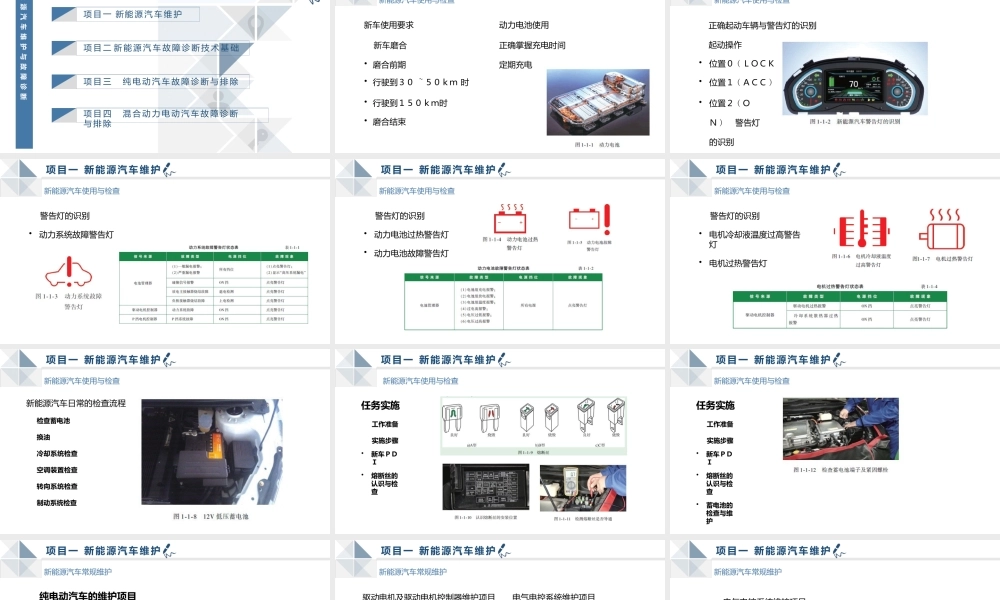The image size is (1000, 600).
Task: Click the 位置1 (ACC) bullet
Action: click(740, 82)
